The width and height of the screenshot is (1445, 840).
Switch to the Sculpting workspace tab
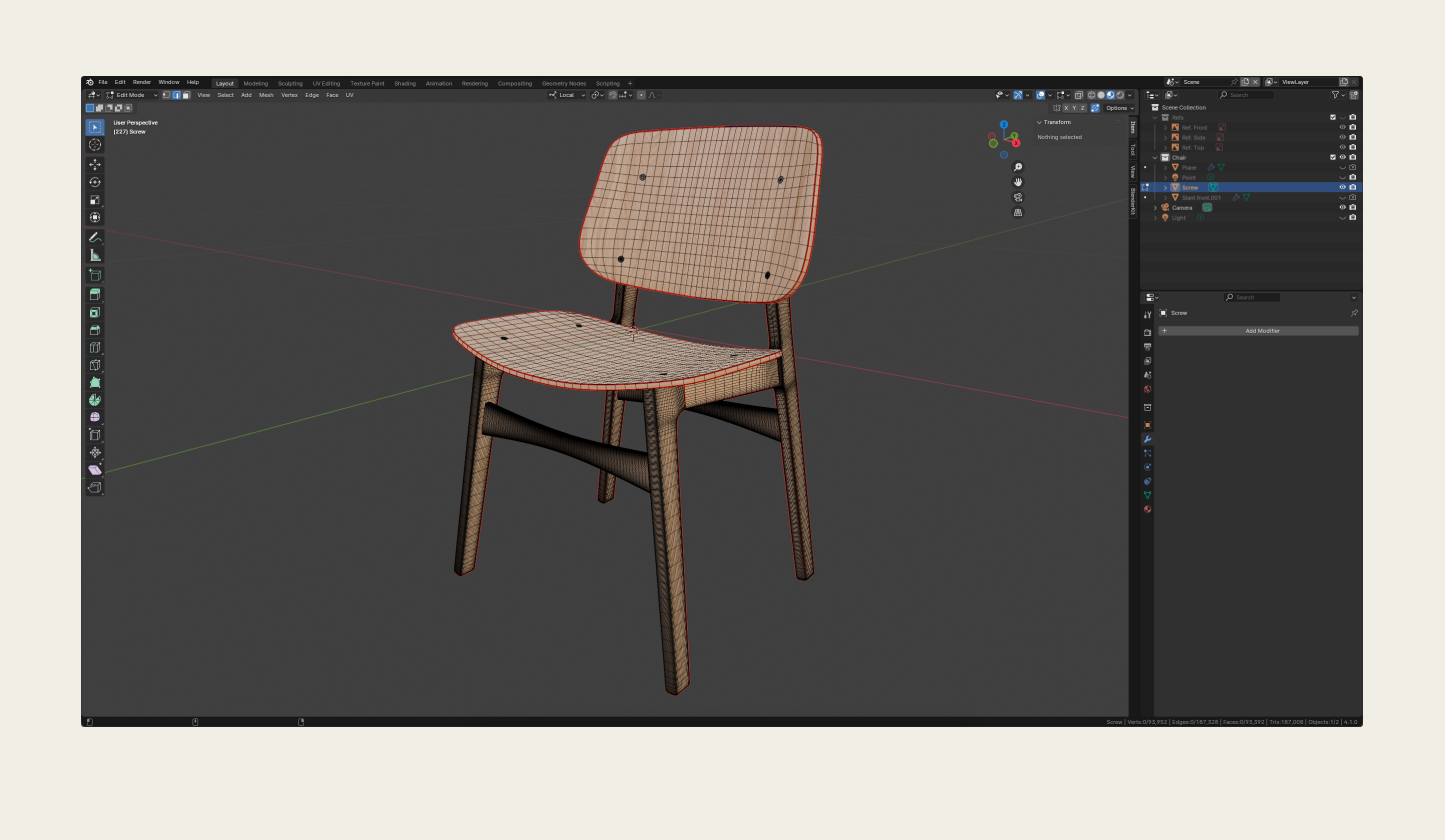coord(290,83)
